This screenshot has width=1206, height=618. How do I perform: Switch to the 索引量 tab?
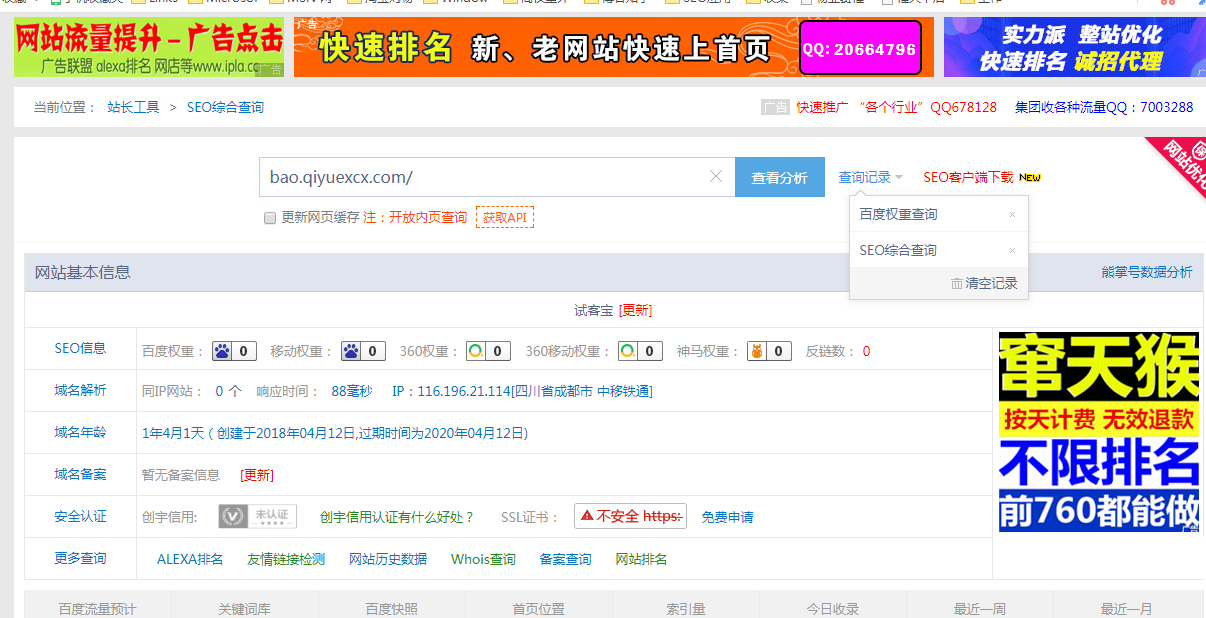pos(686,608)
